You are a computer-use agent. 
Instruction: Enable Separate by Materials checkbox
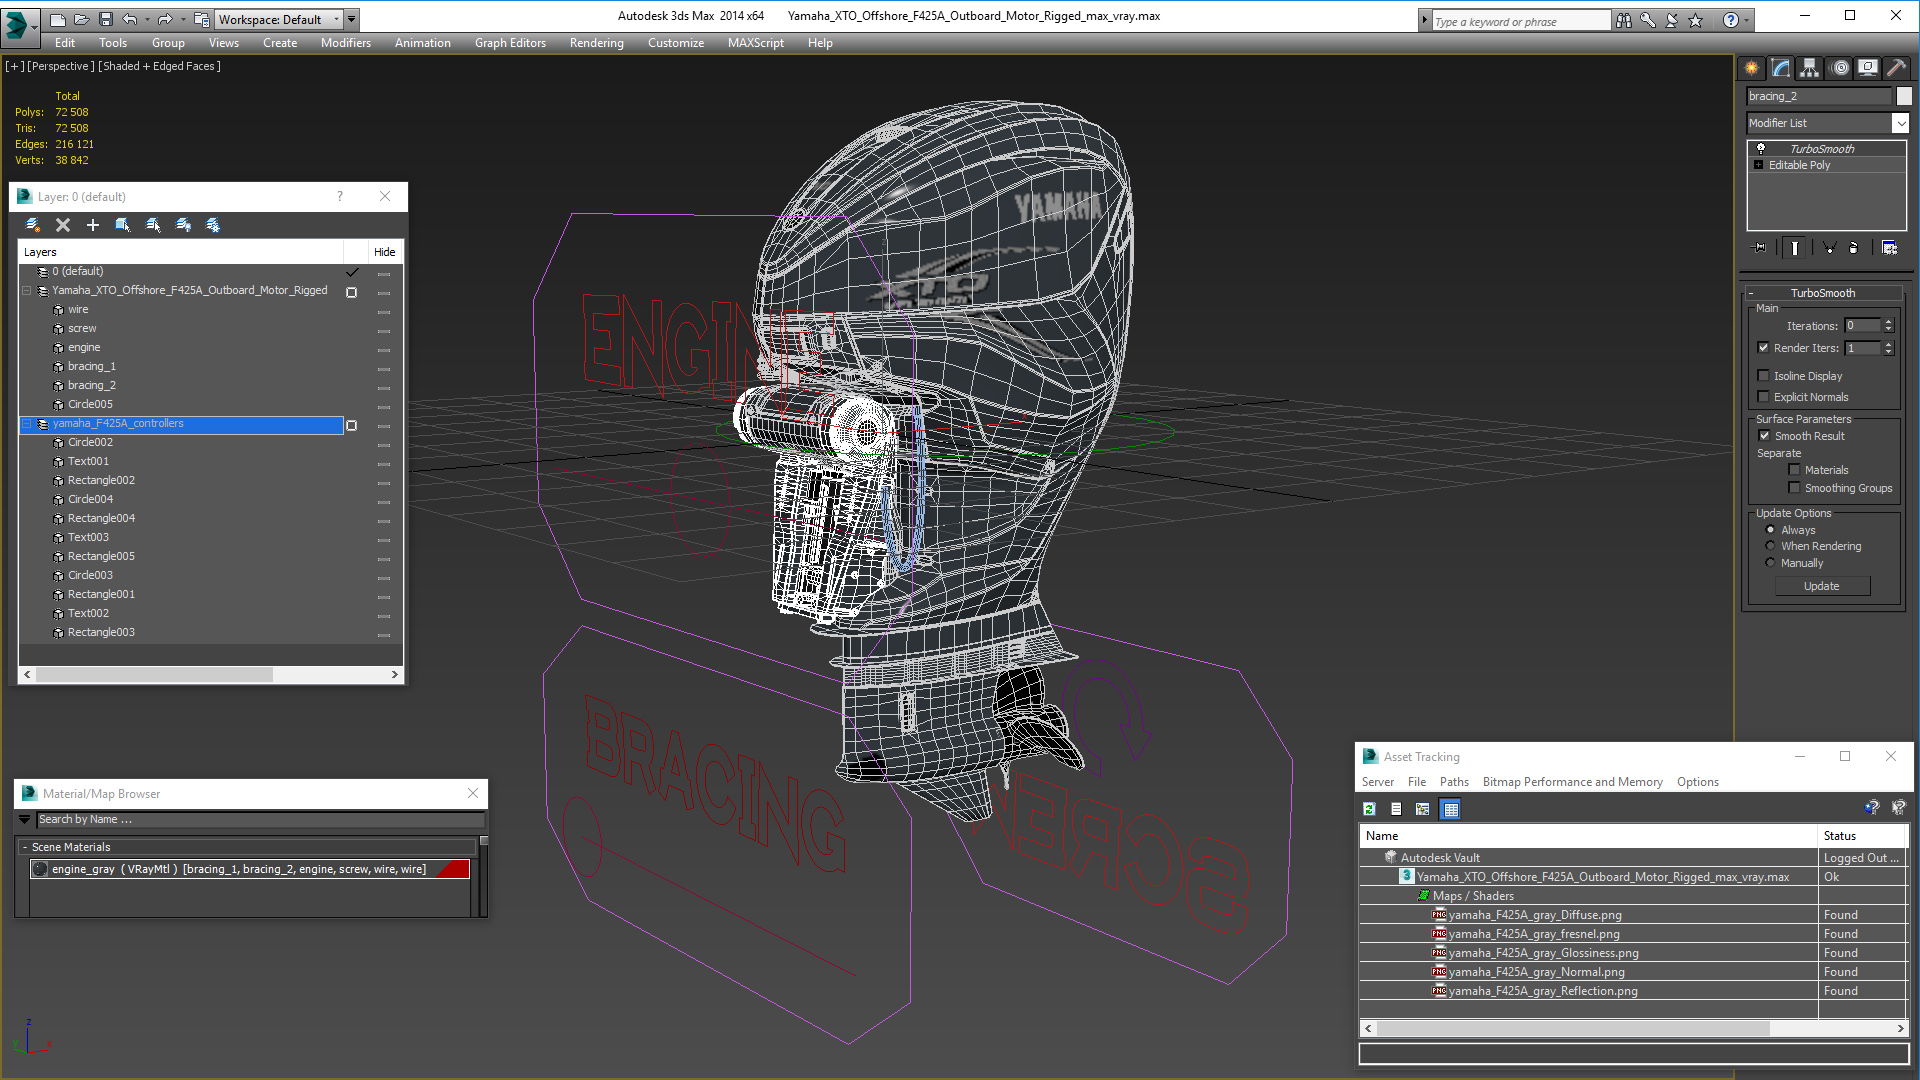click(1794, 470)
